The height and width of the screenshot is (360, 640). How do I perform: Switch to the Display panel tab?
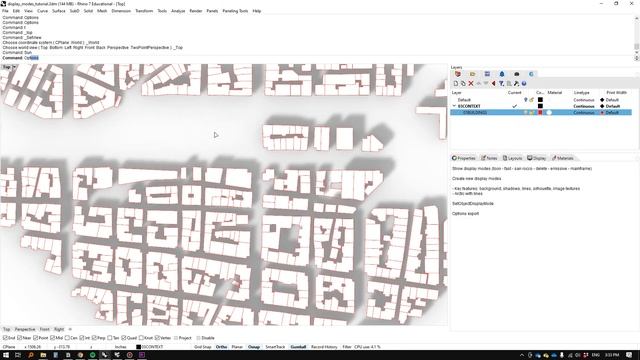pos(536,158)
